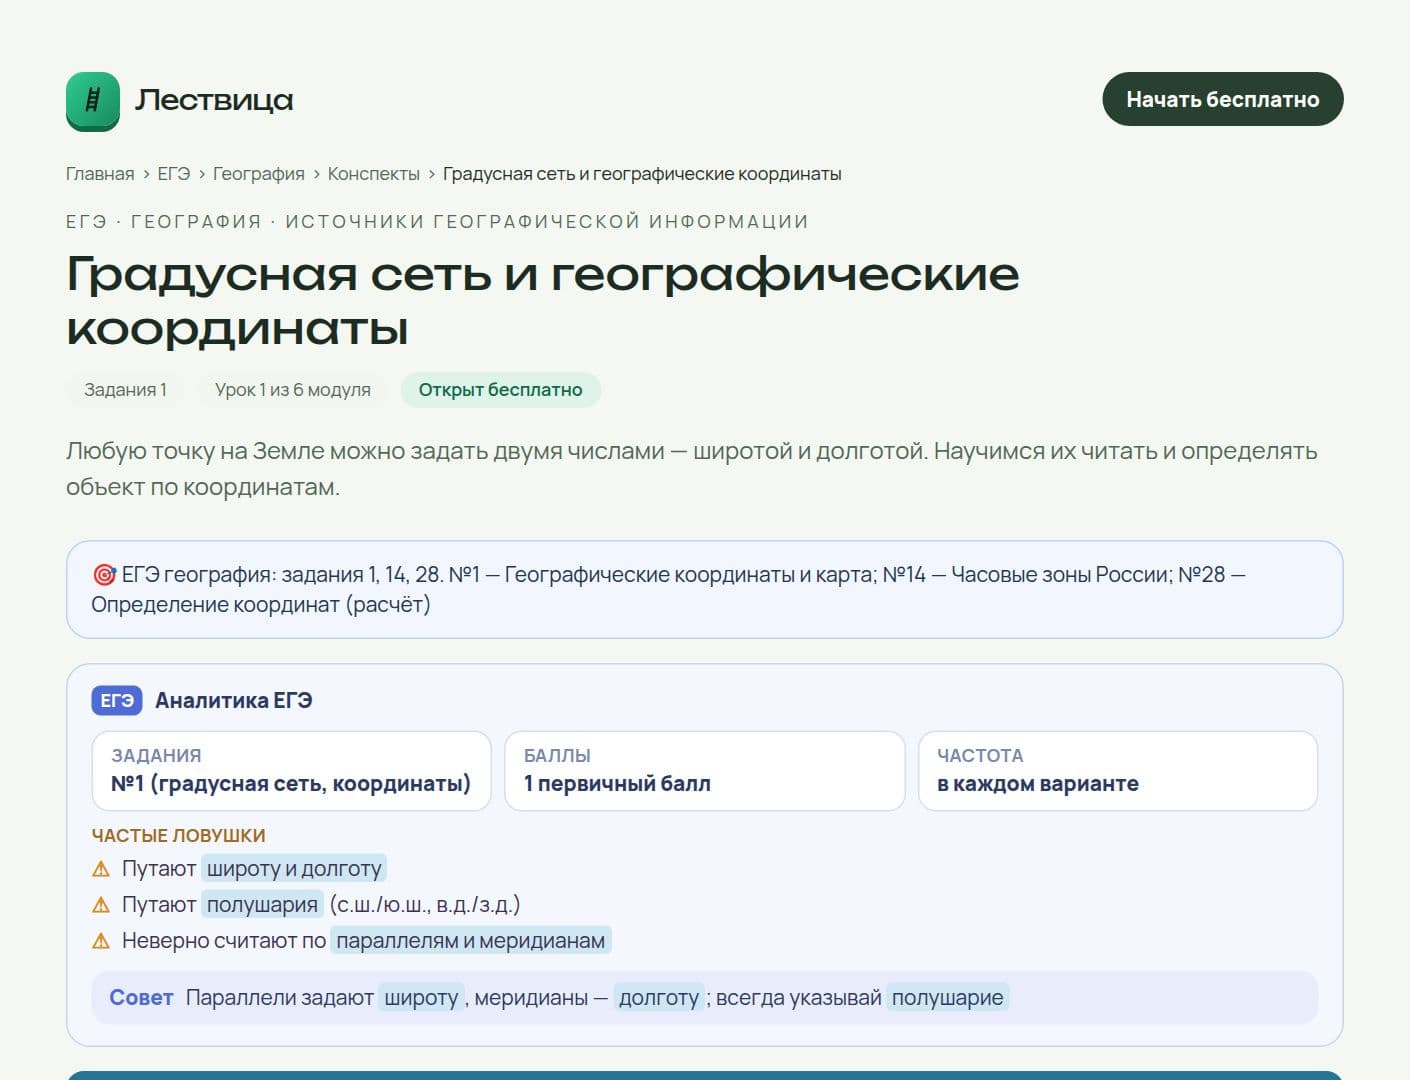Image resolution: width=1410 pixels, height=1080 pixels.
Task: Click warning icon on the 'с.ш./ю.ш.' trap line
Action: coord(101,905)
